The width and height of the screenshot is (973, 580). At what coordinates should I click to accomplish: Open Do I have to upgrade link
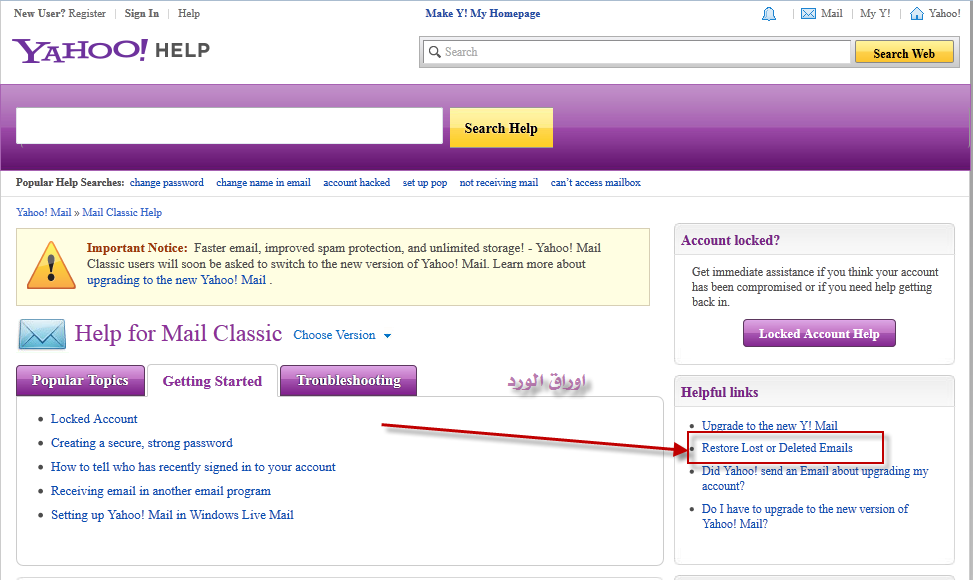pyautogui.click(x=805, y=516)
